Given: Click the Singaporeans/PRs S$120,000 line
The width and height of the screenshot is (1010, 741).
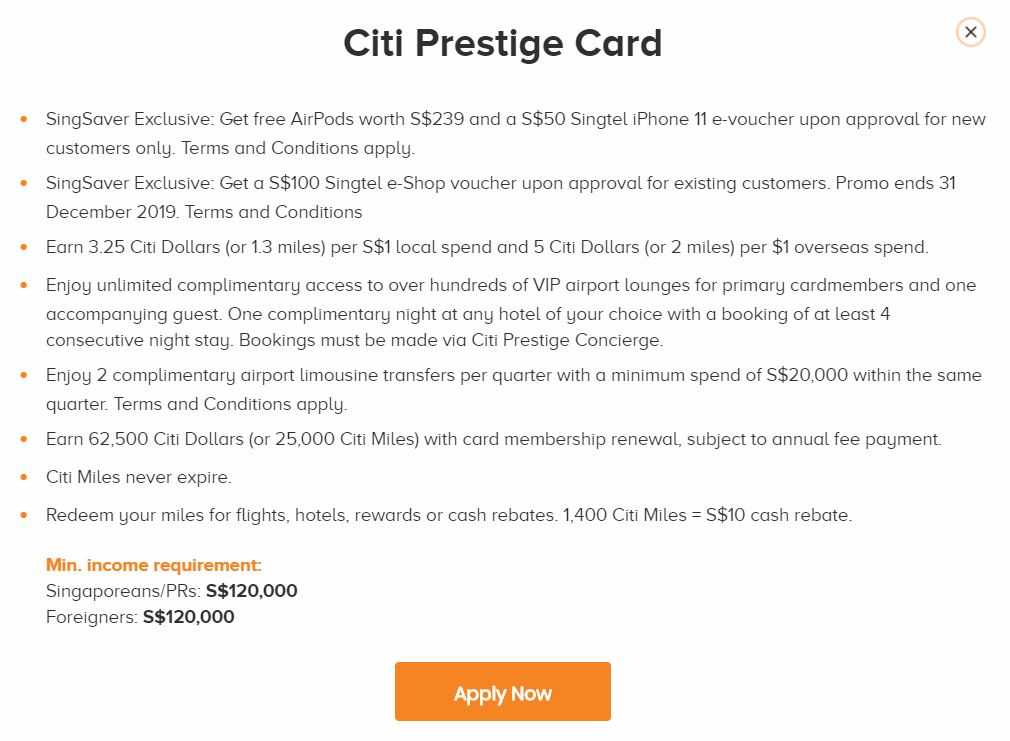Looking at the screenshot, I should [x=172, y=591].
